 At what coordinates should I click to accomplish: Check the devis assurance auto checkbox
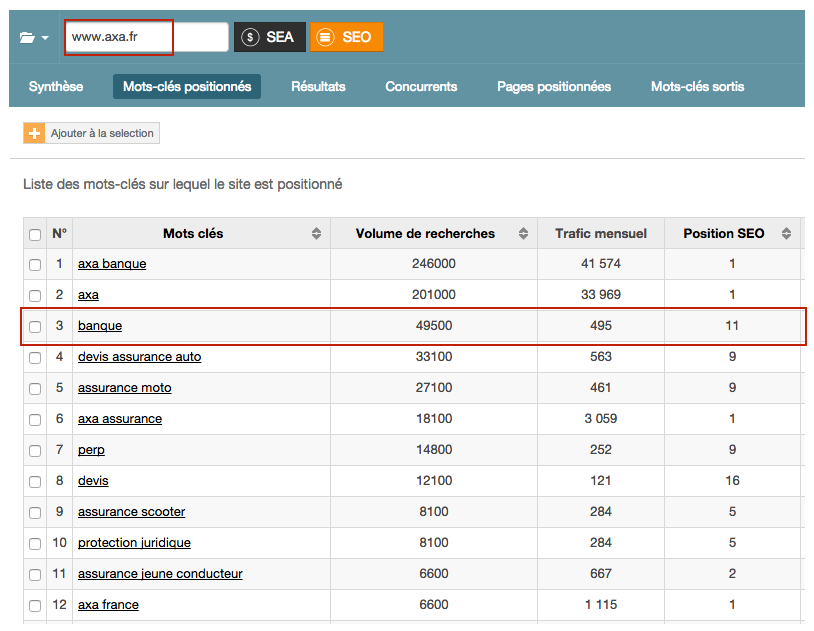coord(35,358)
